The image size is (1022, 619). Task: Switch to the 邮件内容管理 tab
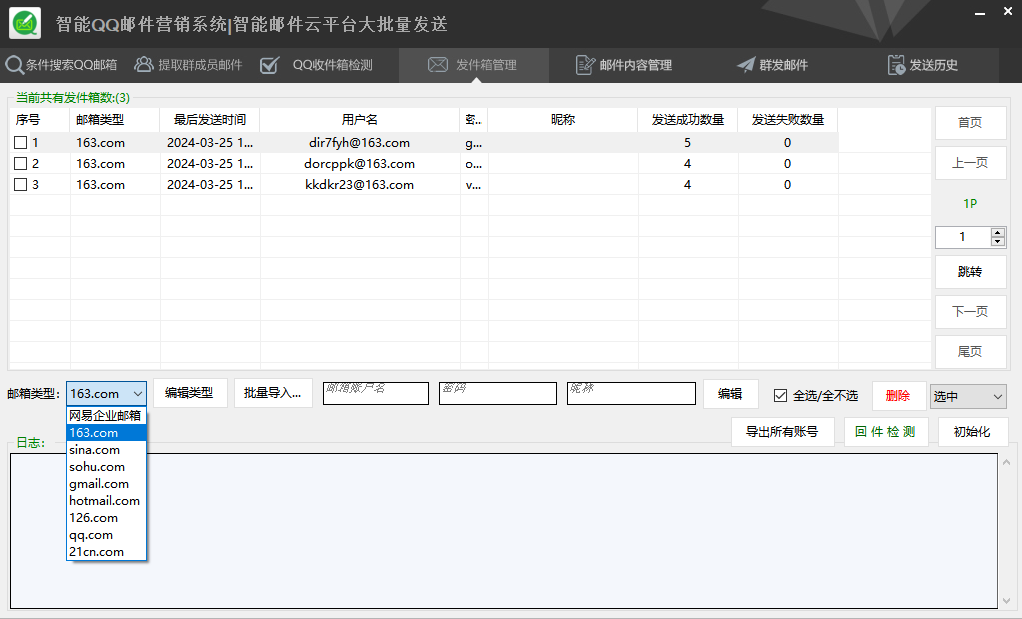(624, 65)
